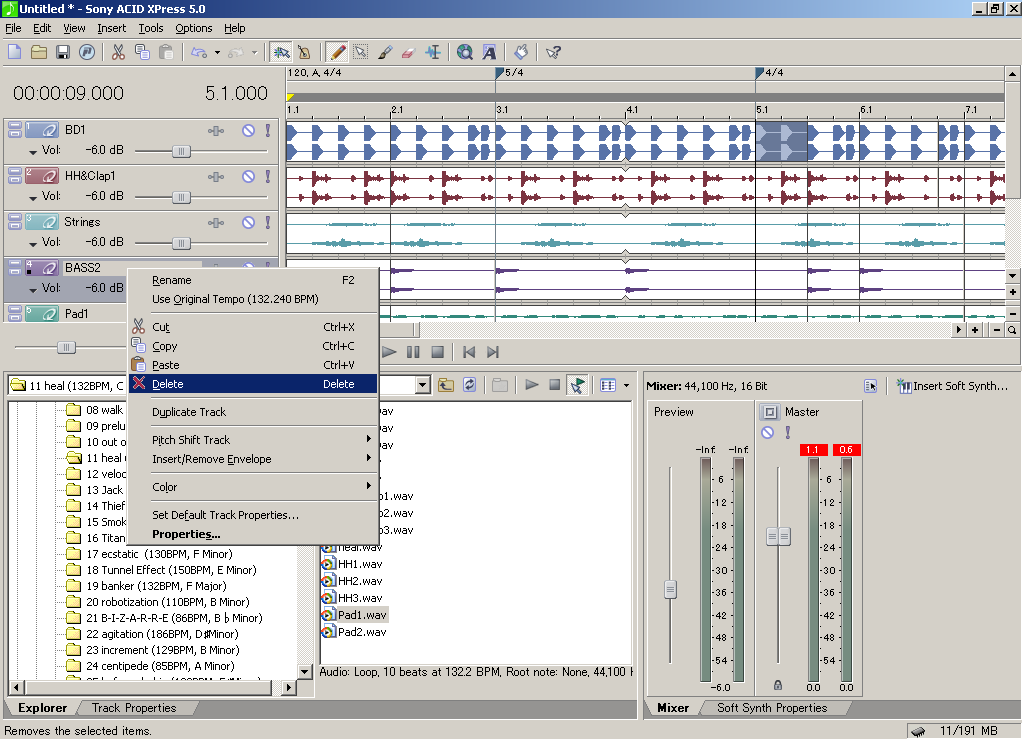Open the Beatmapper or text A icon
Screen dimensions: 1022x739
click(489, 52)
